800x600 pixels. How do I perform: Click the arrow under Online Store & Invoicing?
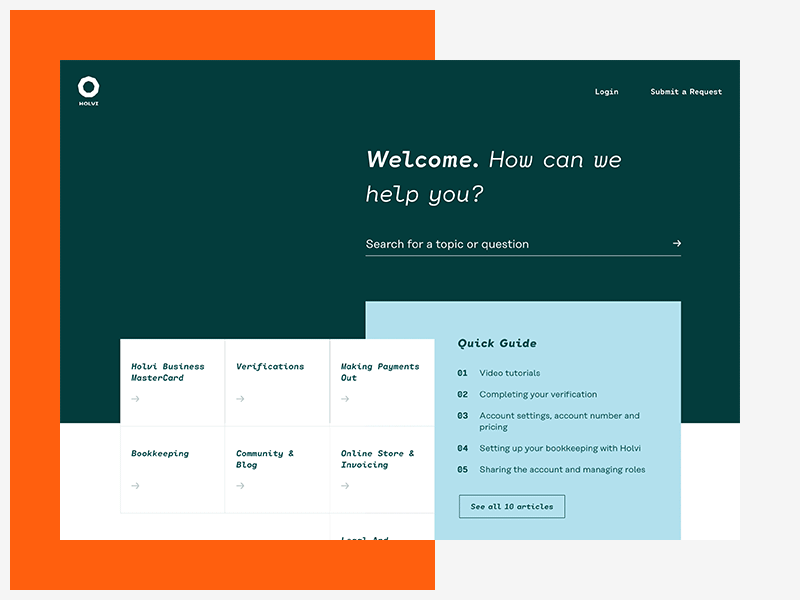click(344, 486)
